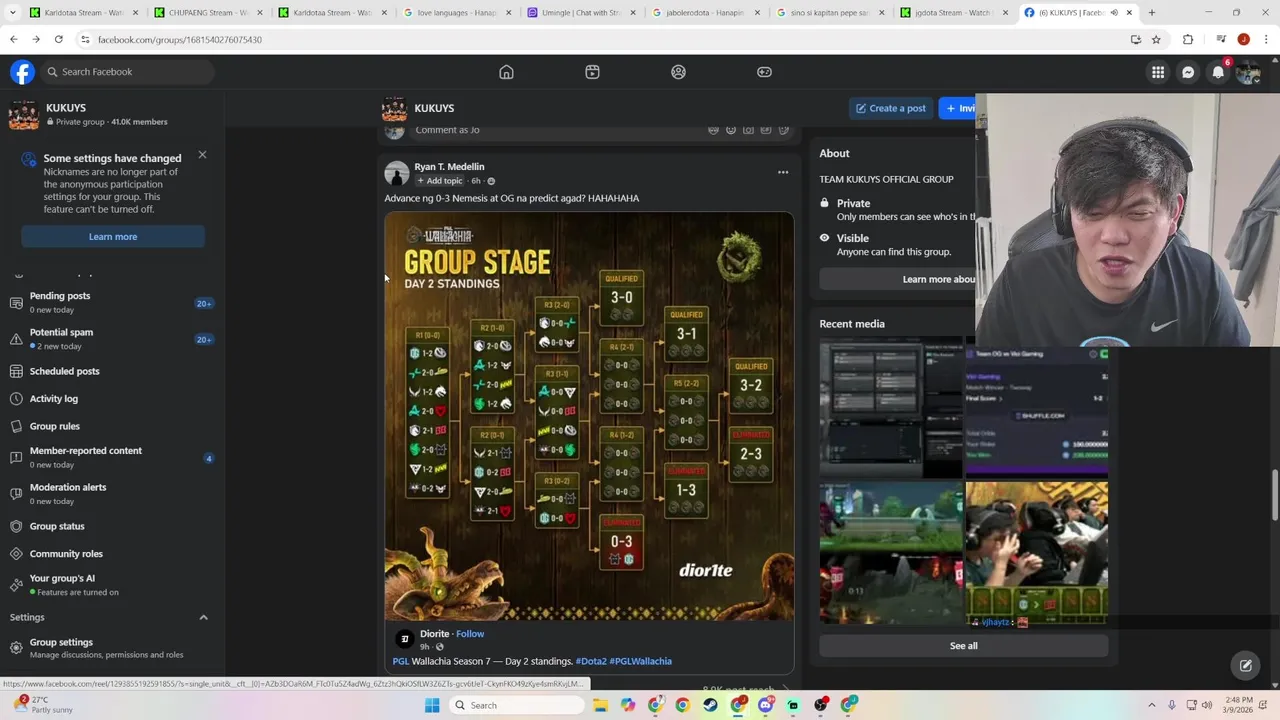Bookmark this page with star icon
The image size is (1280, 720).
(x=1156, y=39)
